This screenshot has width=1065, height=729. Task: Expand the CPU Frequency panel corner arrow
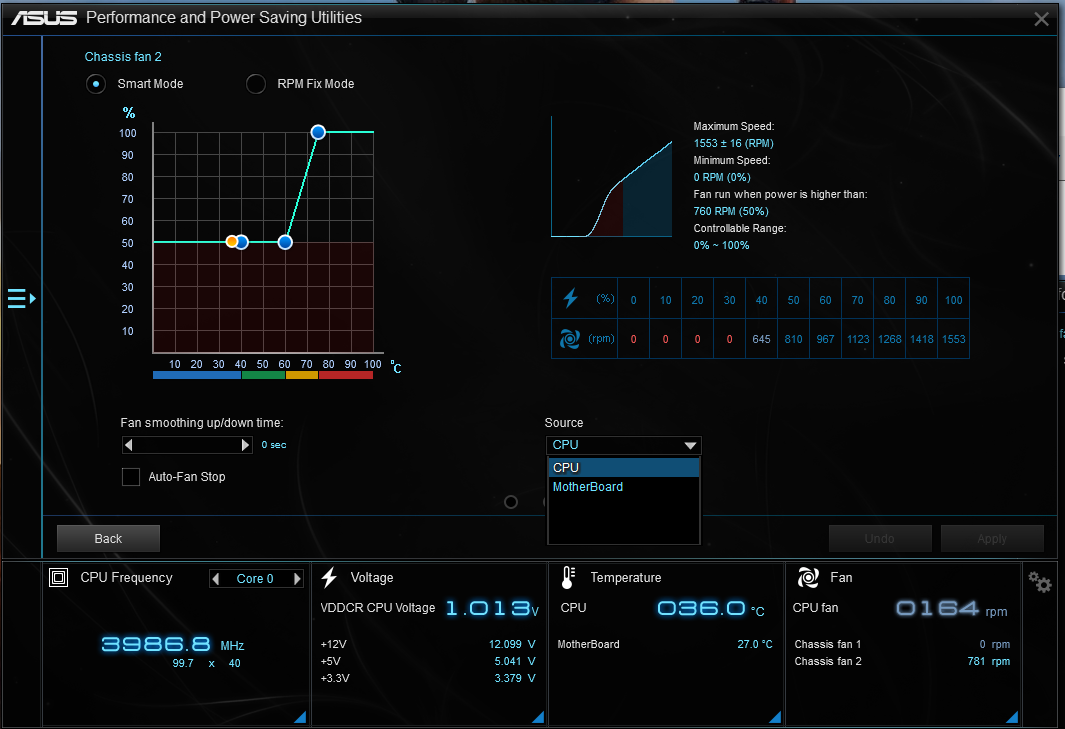(x=300, y=717)
